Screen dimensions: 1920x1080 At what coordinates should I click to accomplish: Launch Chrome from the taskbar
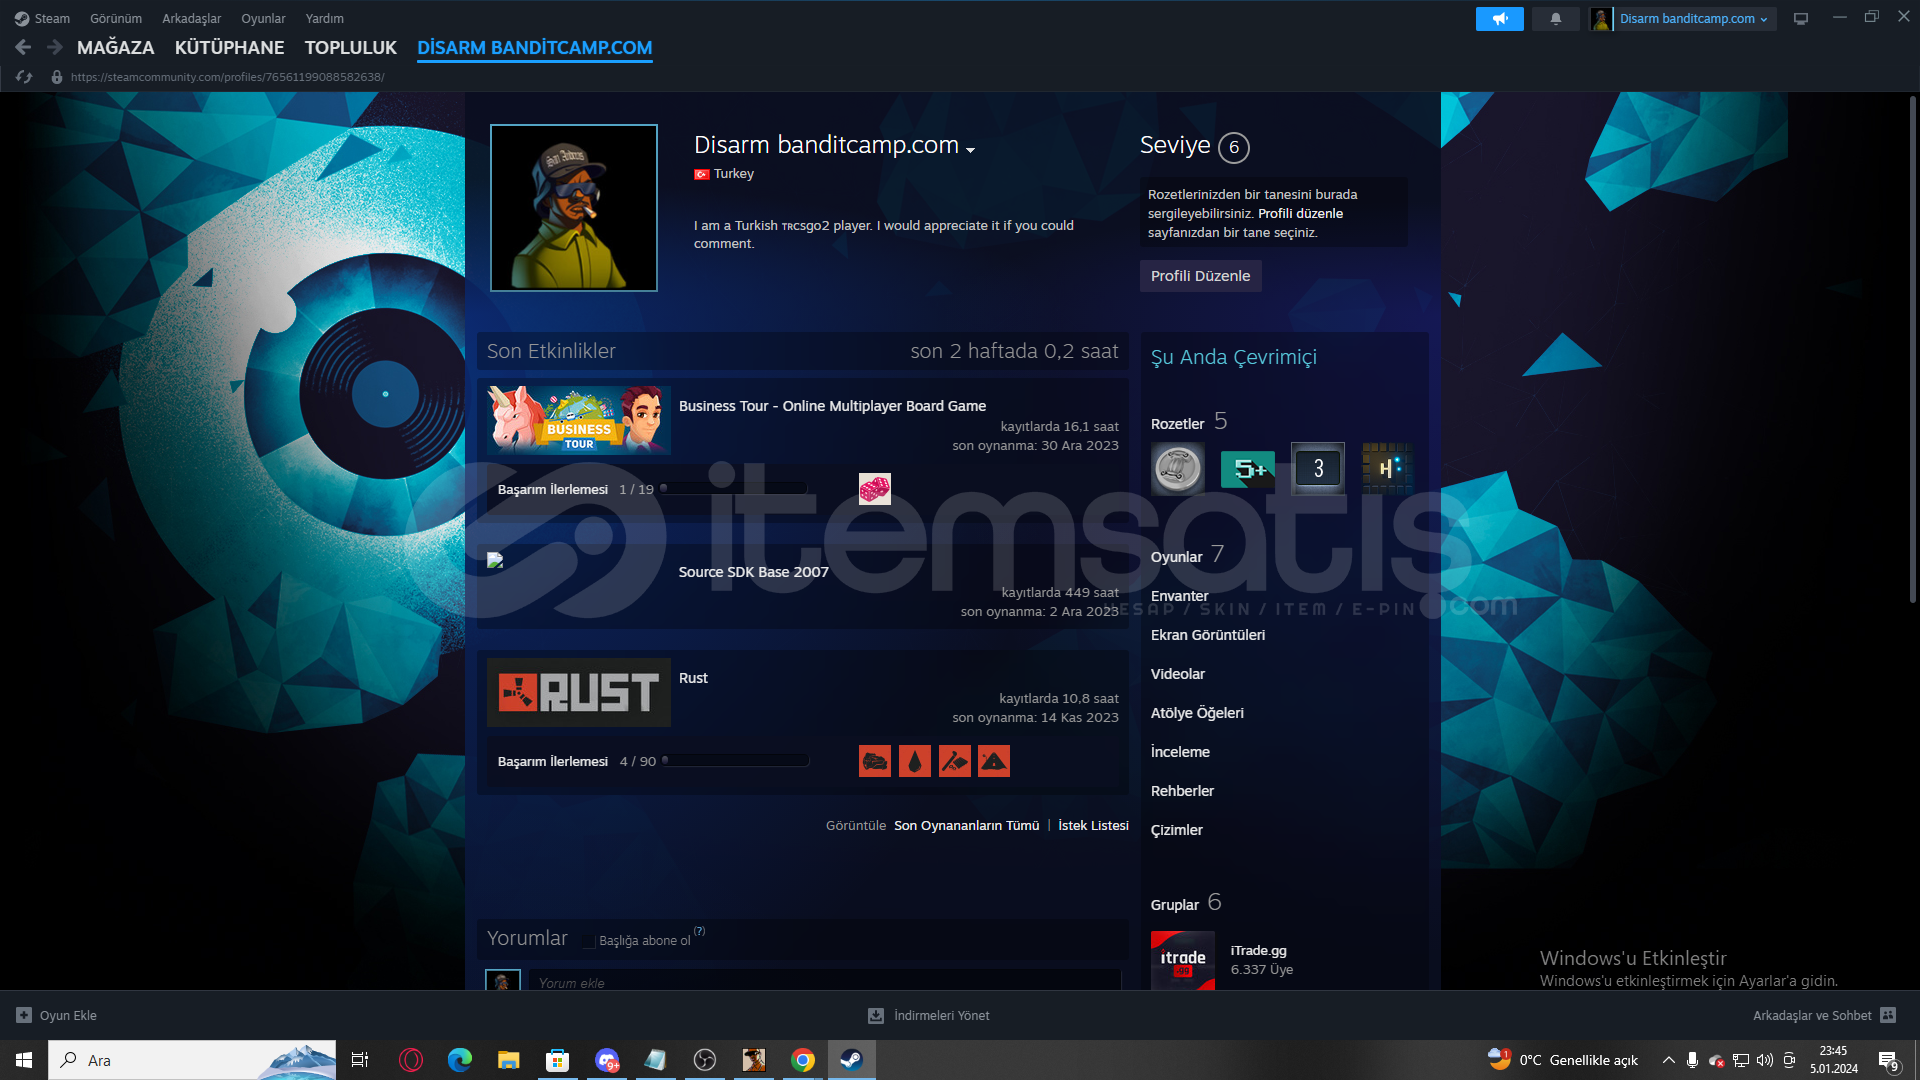pos(803,1060)
